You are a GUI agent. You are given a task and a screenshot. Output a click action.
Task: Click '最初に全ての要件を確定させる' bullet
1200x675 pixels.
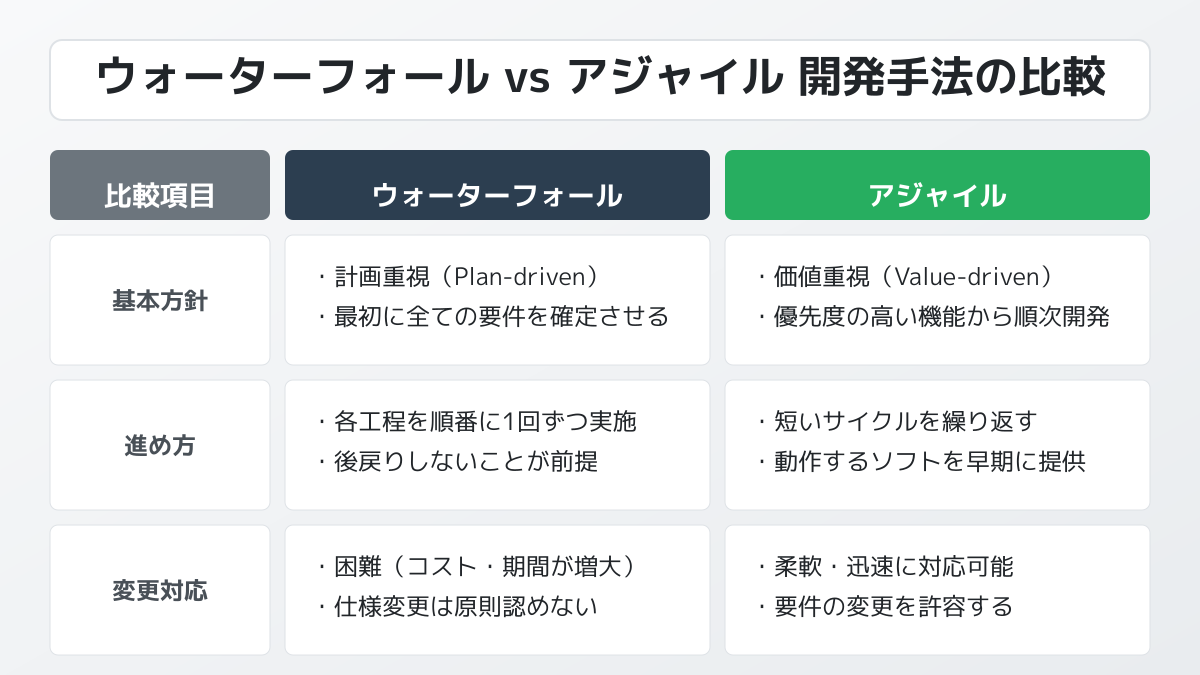pos(501,318)
